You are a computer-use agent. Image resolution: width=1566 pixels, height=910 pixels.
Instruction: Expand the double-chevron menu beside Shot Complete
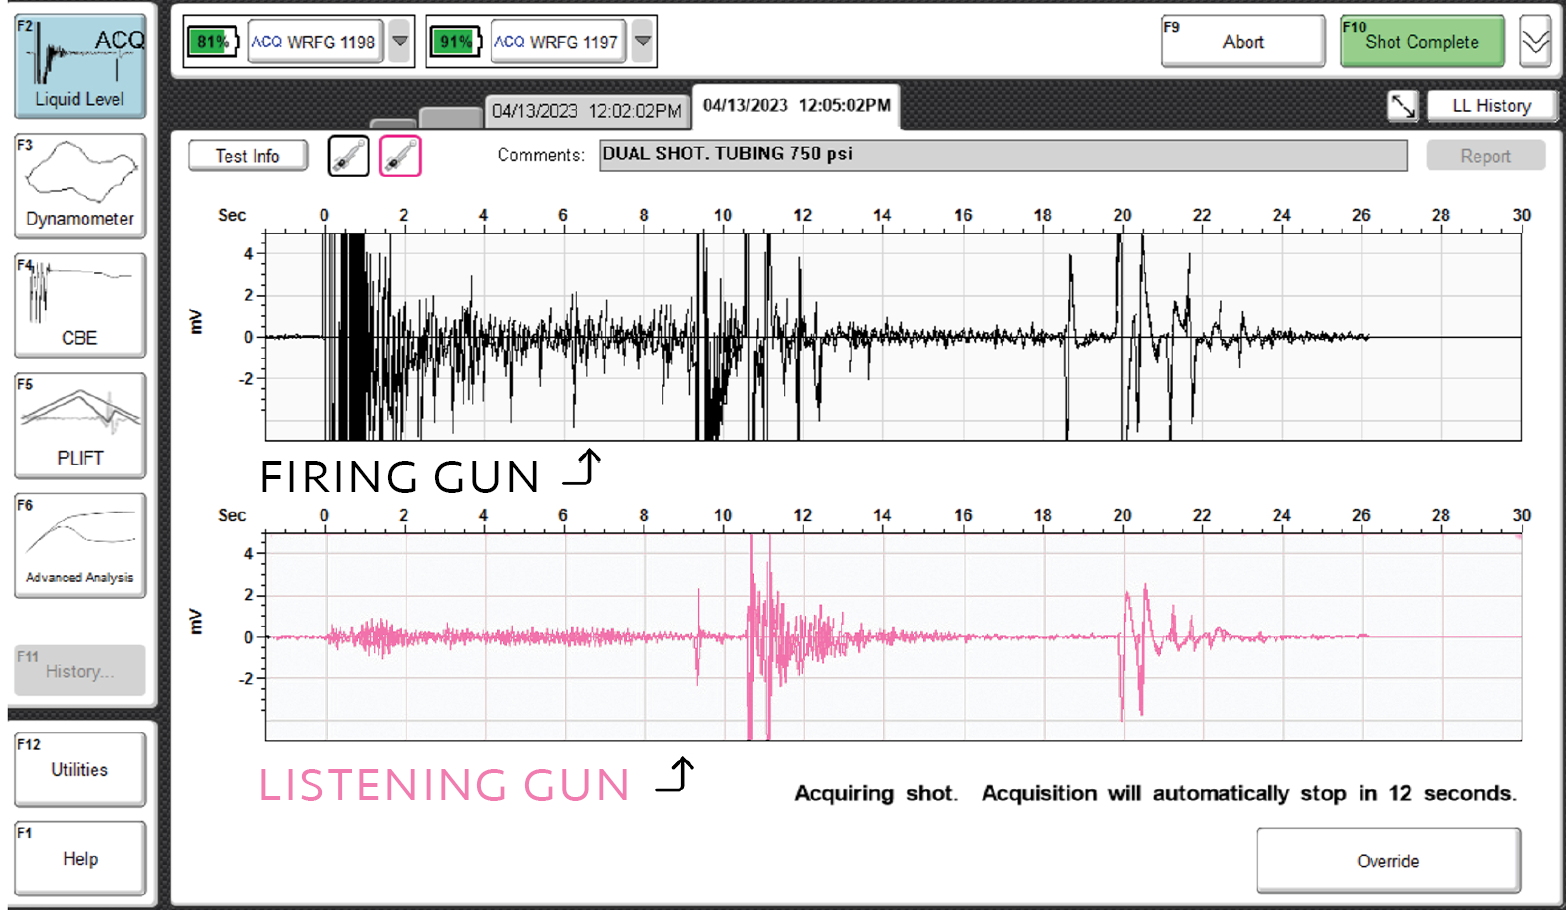click(1535, 42)
